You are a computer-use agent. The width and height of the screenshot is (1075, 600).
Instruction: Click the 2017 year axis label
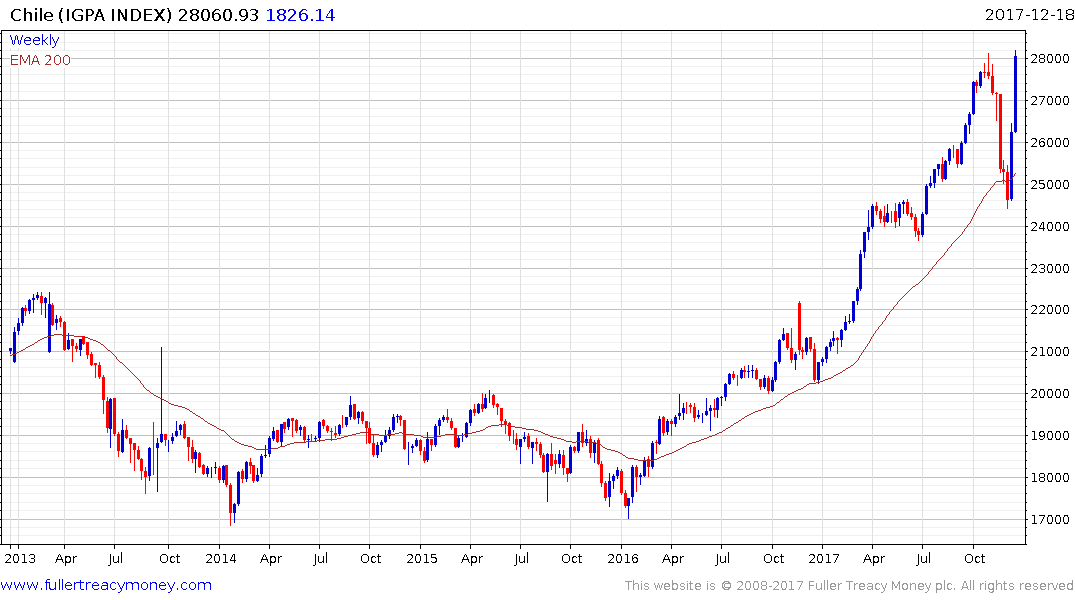coord(823,558)
